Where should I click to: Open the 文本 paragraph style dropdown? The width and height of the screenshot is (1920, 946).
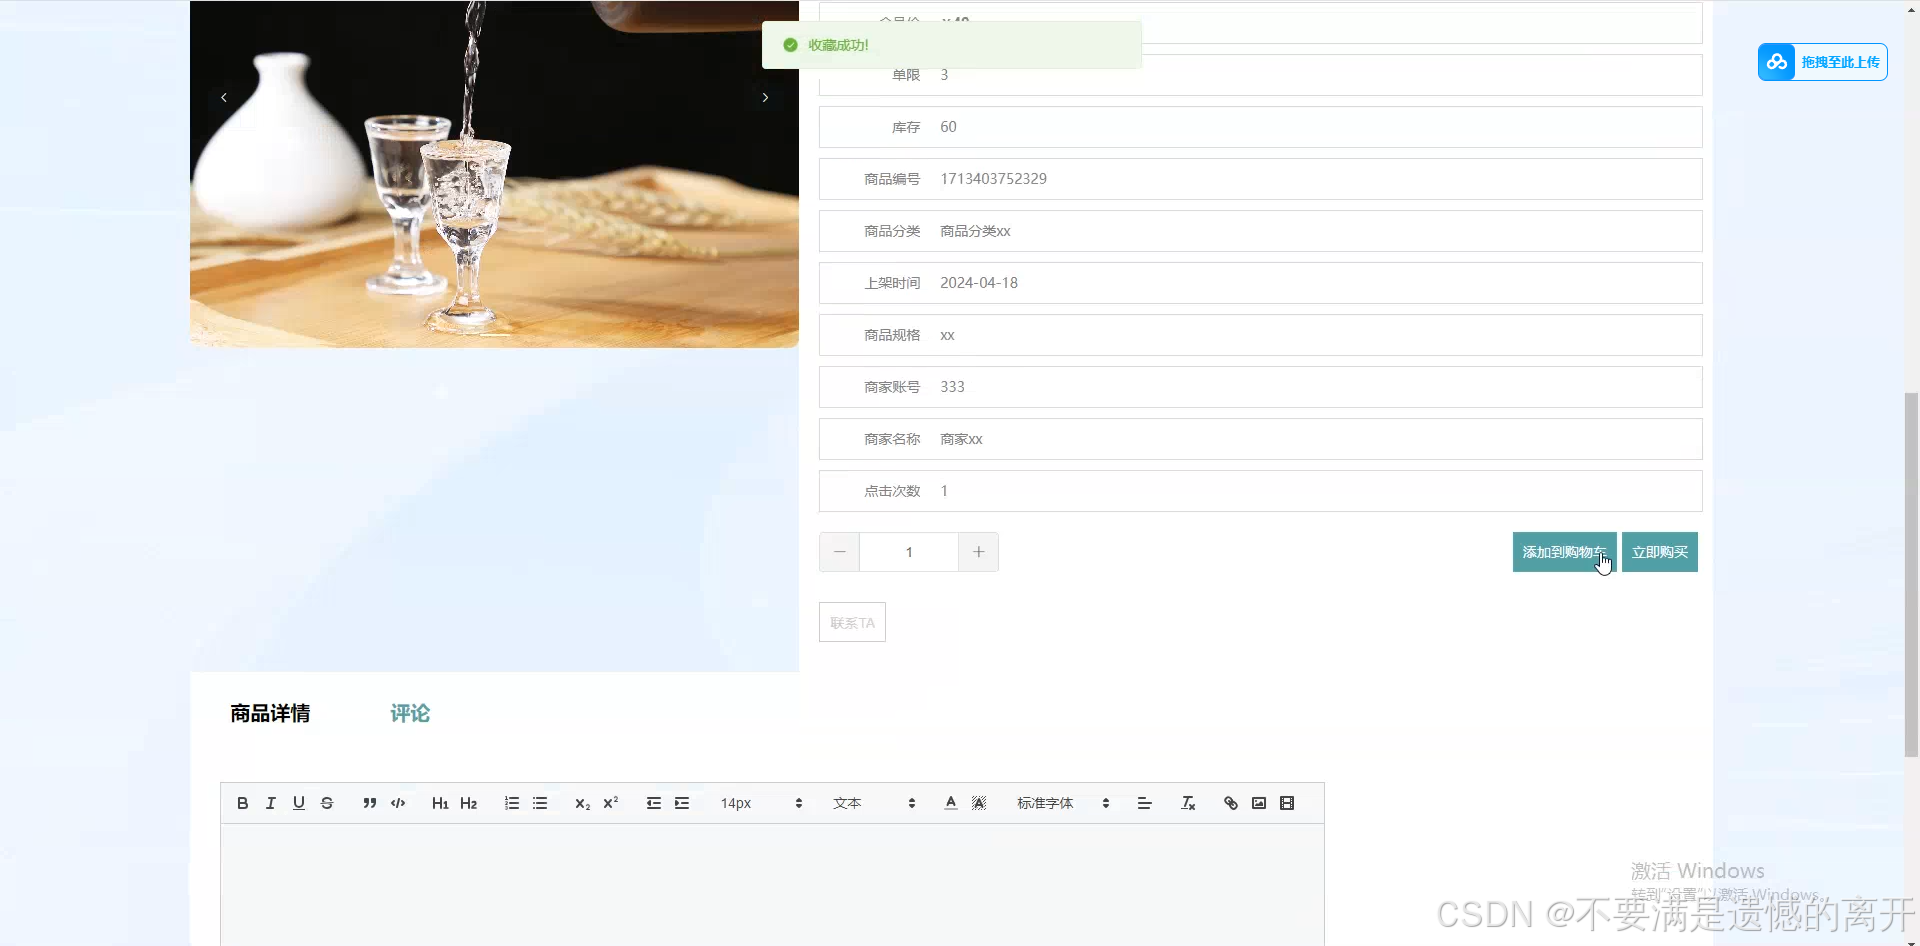coord(874,803)
